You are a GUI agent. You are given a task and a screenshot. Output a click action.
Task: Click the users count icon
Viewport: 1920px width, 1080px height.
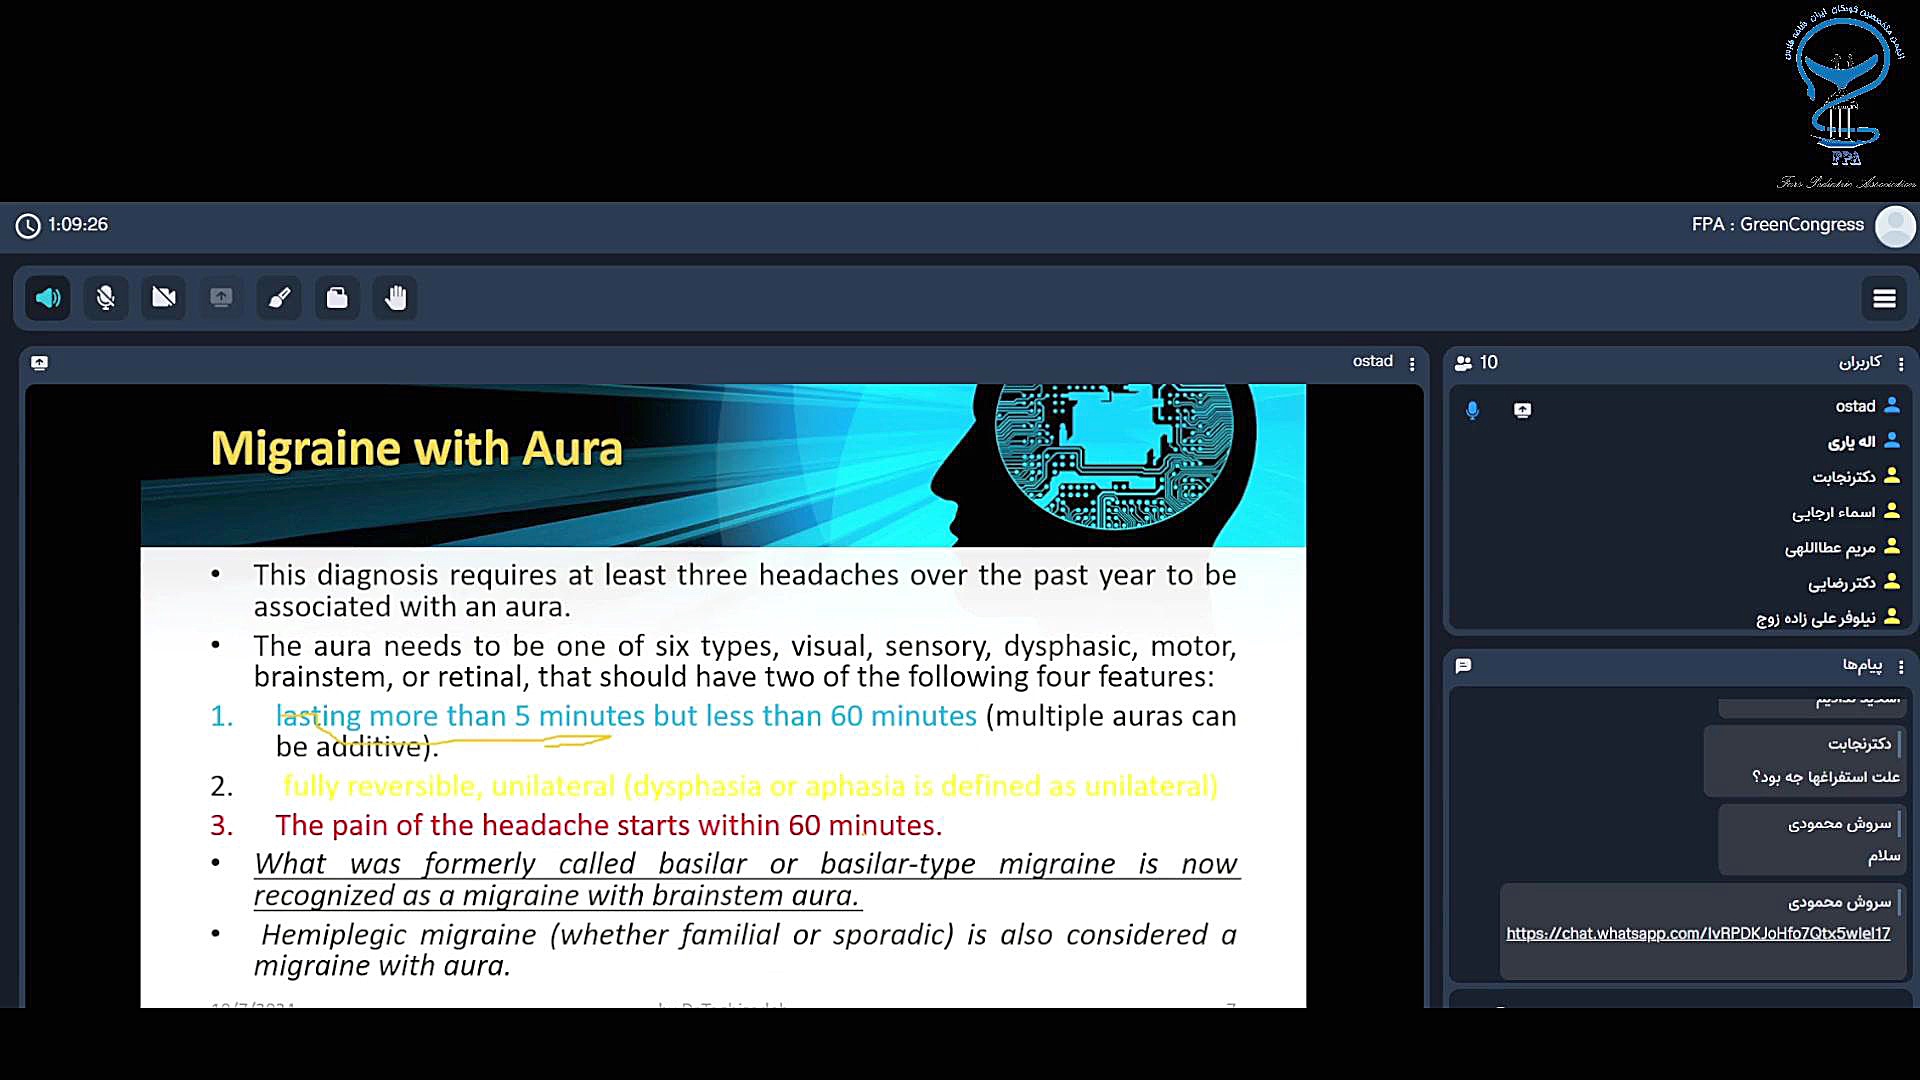point(1464,363)
